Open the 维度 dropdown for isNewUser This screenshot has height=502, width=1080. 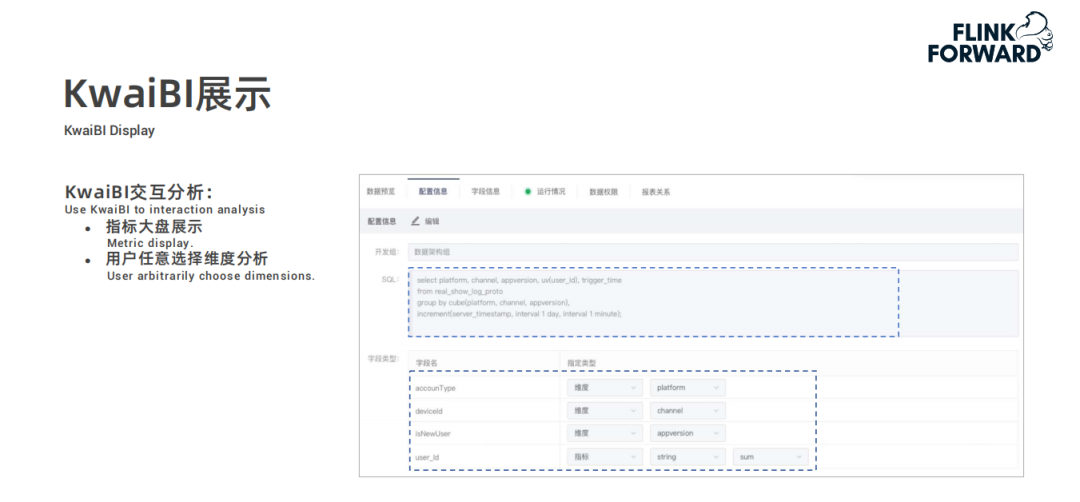coord(605,433)
